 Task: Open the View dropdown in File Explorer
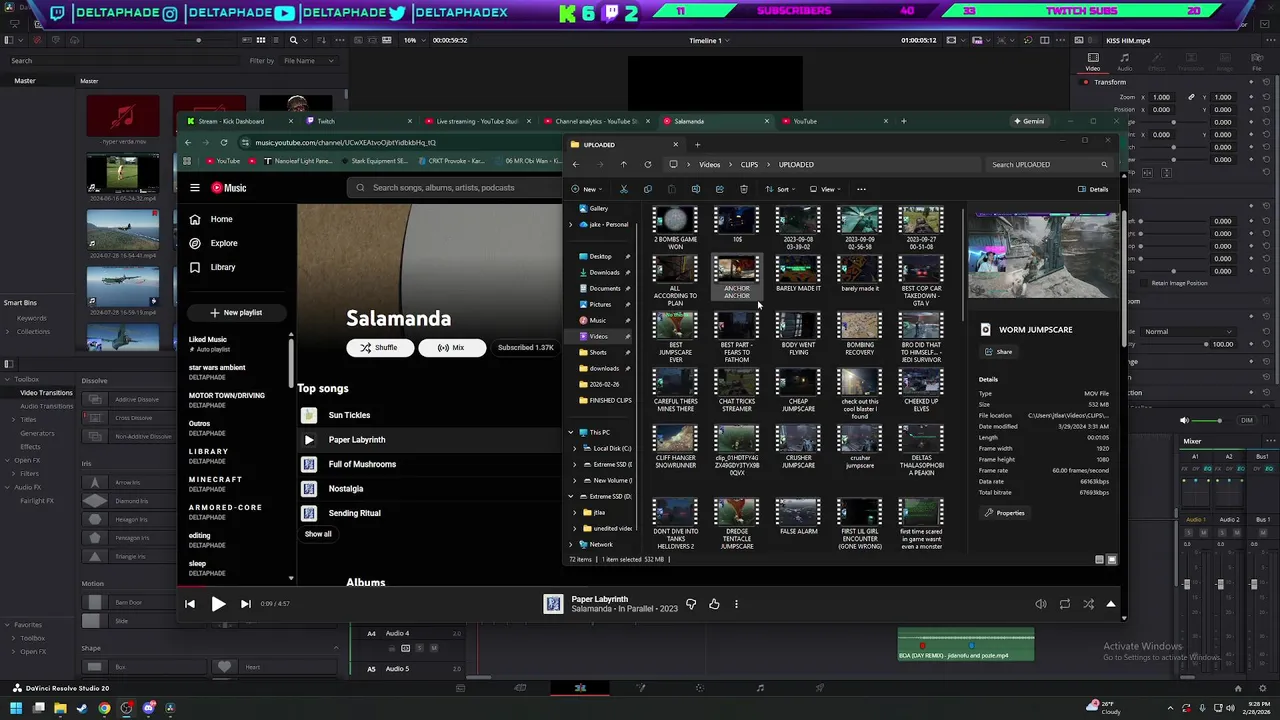point(827,189)
